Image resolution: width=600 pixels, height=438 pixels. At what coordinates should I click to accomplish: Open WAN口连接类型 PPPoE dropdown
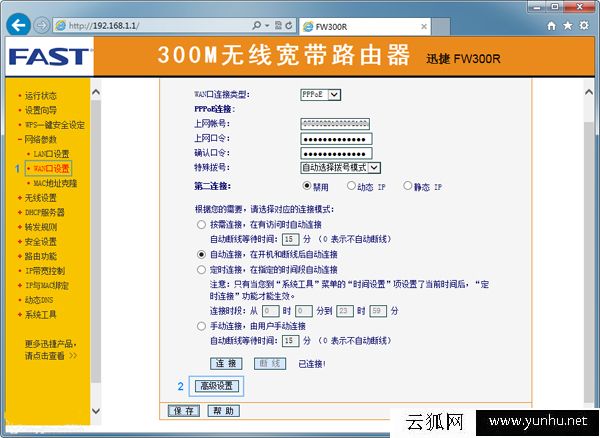coord(320,94)
